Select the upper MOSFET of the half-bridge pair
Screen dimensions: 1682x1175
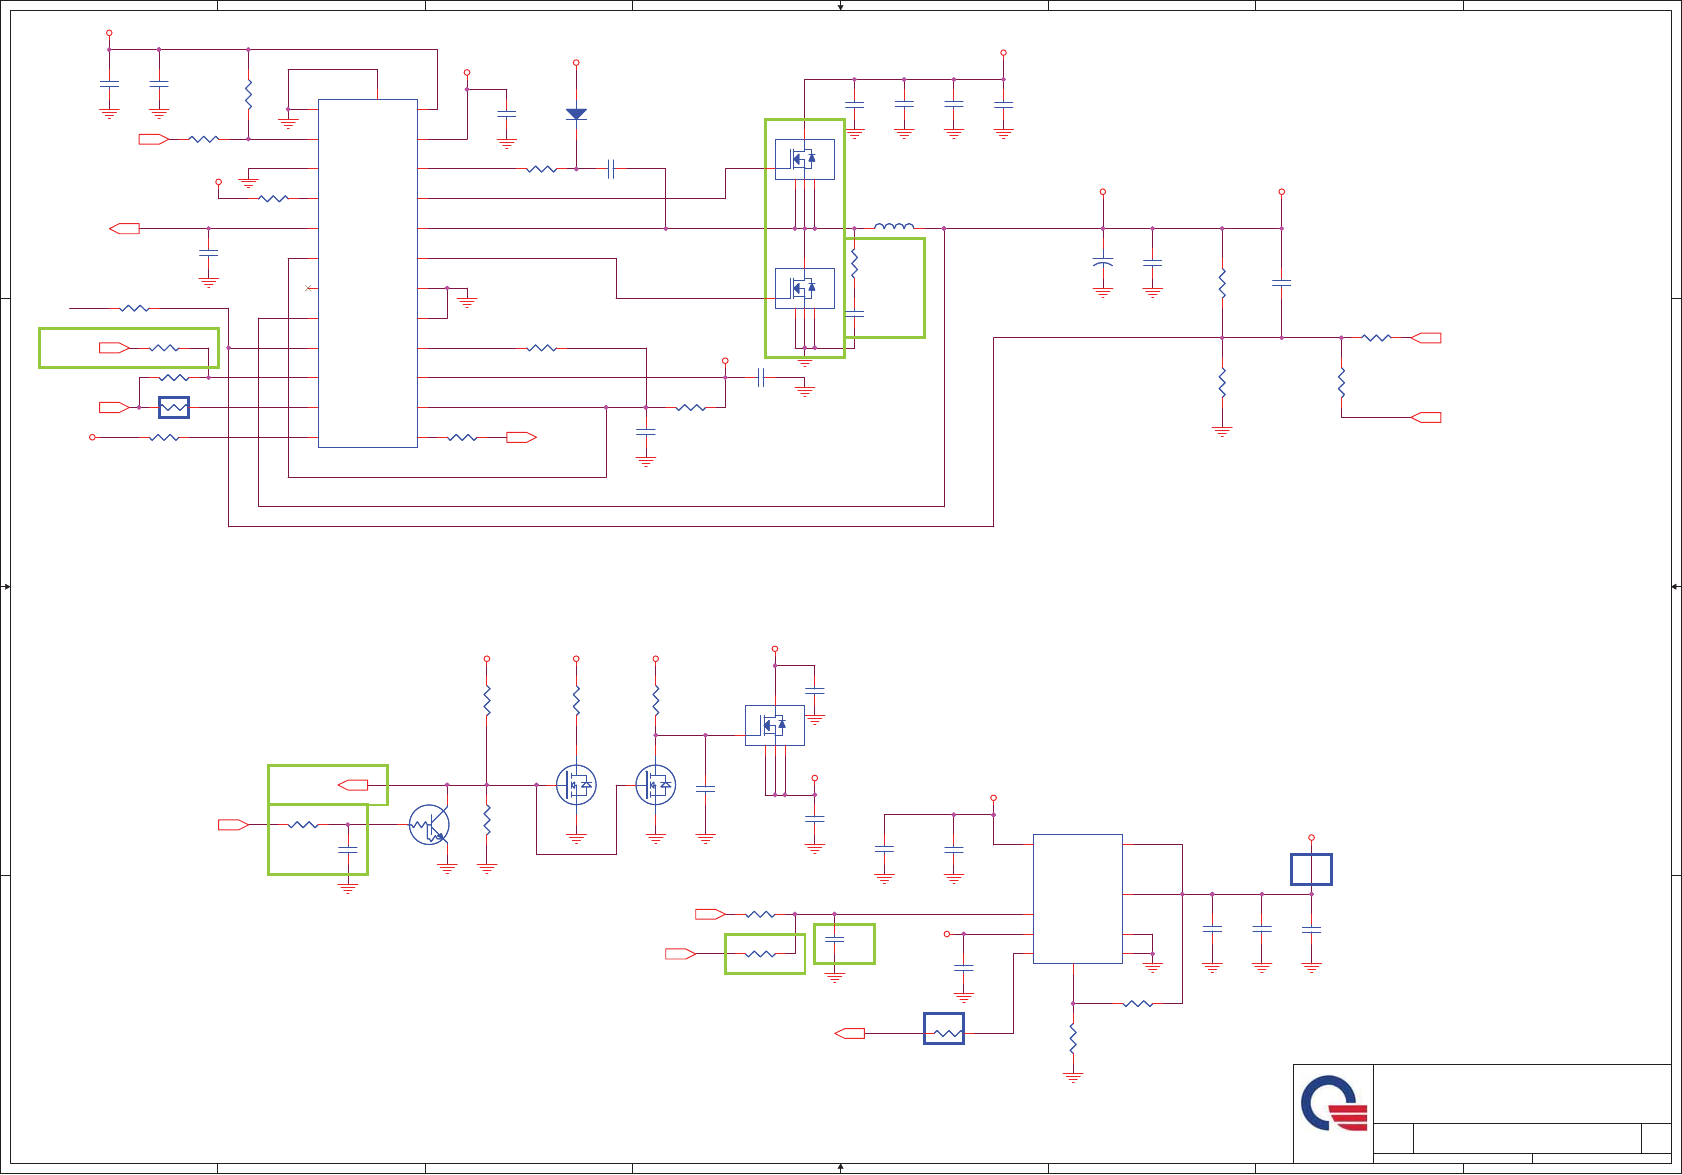tap(805, 159)
